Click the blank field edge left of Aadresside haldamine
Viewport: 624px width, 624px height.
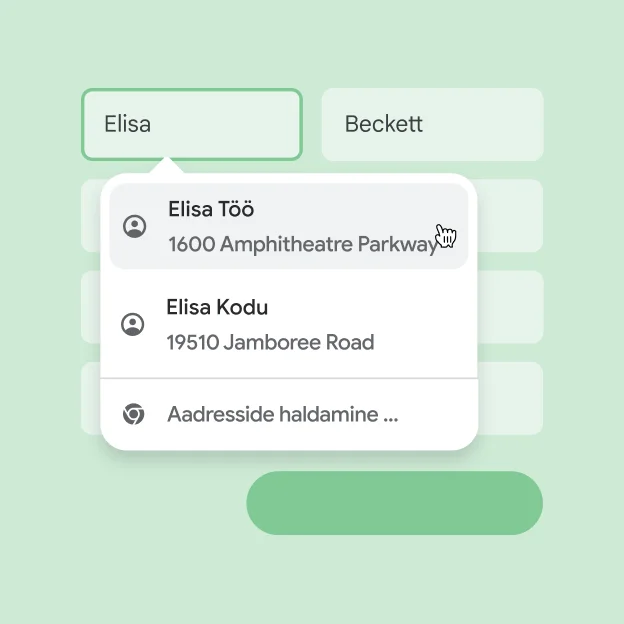[x=90, y=398]
